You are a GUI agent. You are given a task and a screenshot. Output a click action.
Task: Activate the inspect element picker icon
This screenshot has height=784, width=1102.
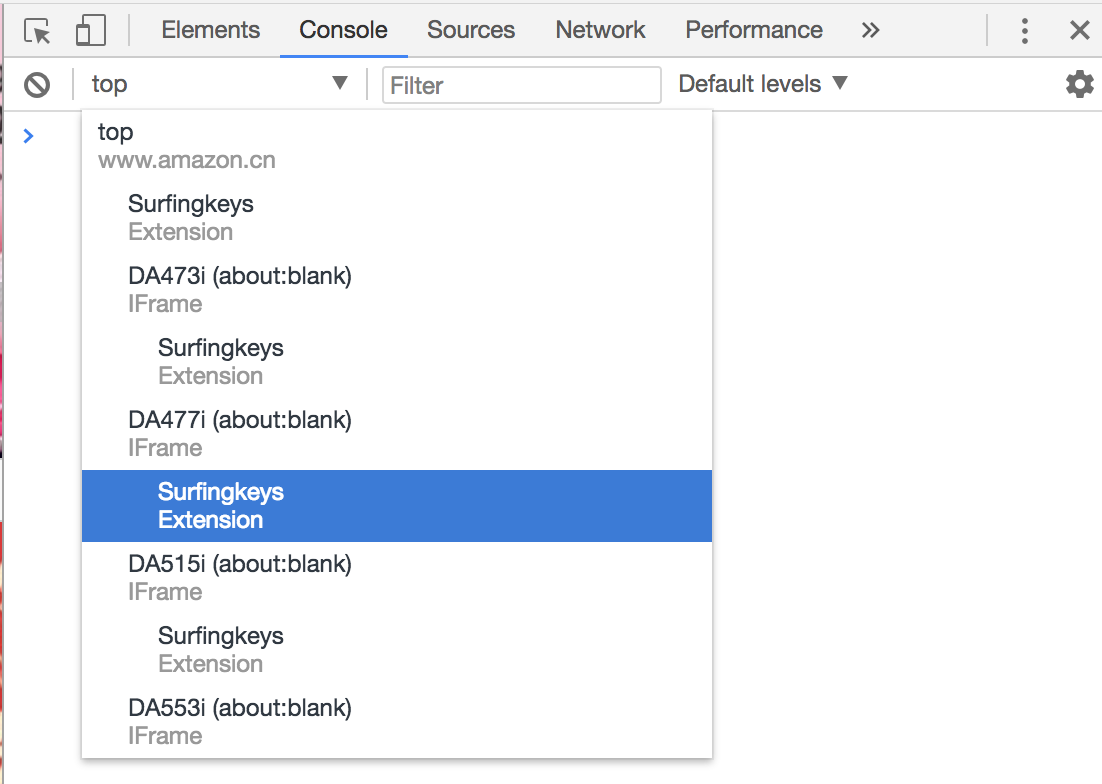tap(38, 31)
